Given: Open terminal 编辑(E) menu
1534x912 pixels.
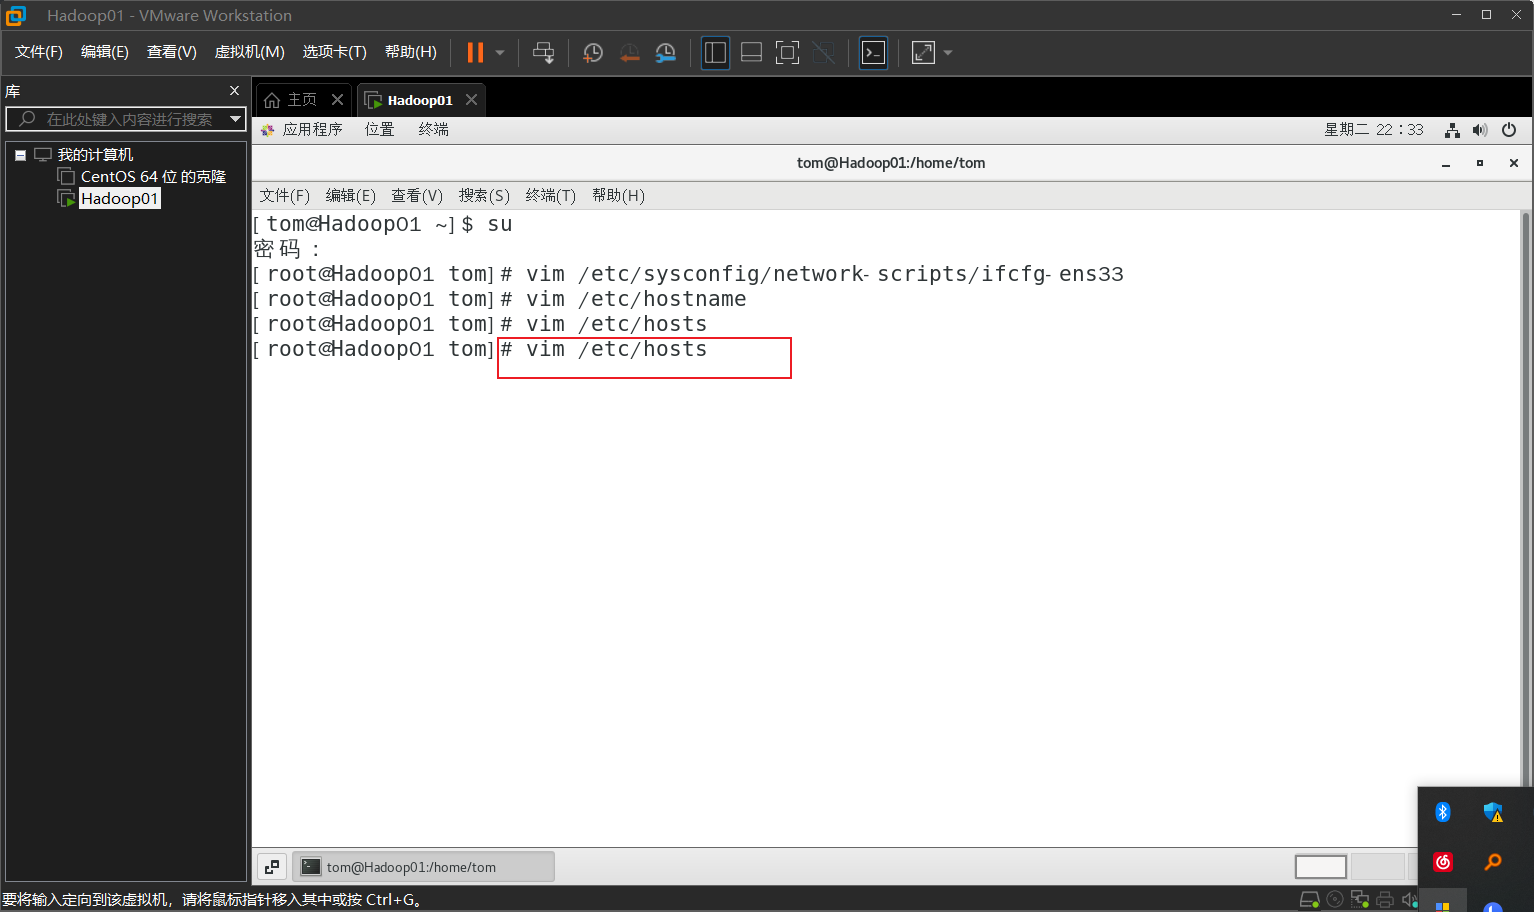Looking at the screenshot, I should pos(351,195).
